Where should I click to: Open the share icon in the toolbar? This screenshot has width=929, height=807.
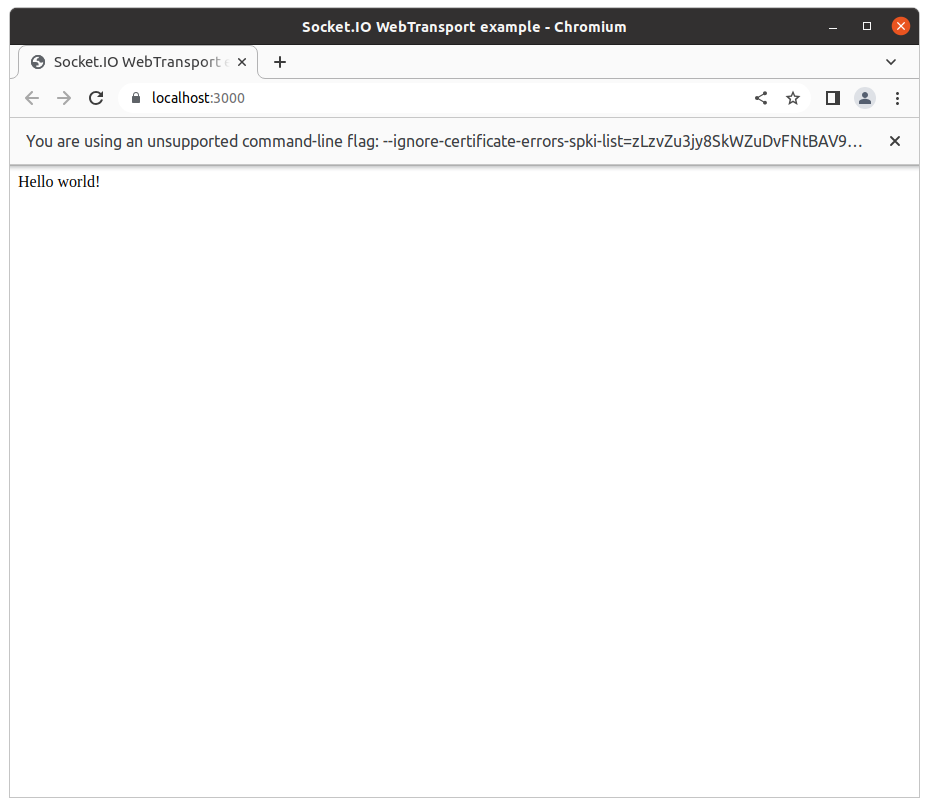pyautogui.click(x=761, y=98)
